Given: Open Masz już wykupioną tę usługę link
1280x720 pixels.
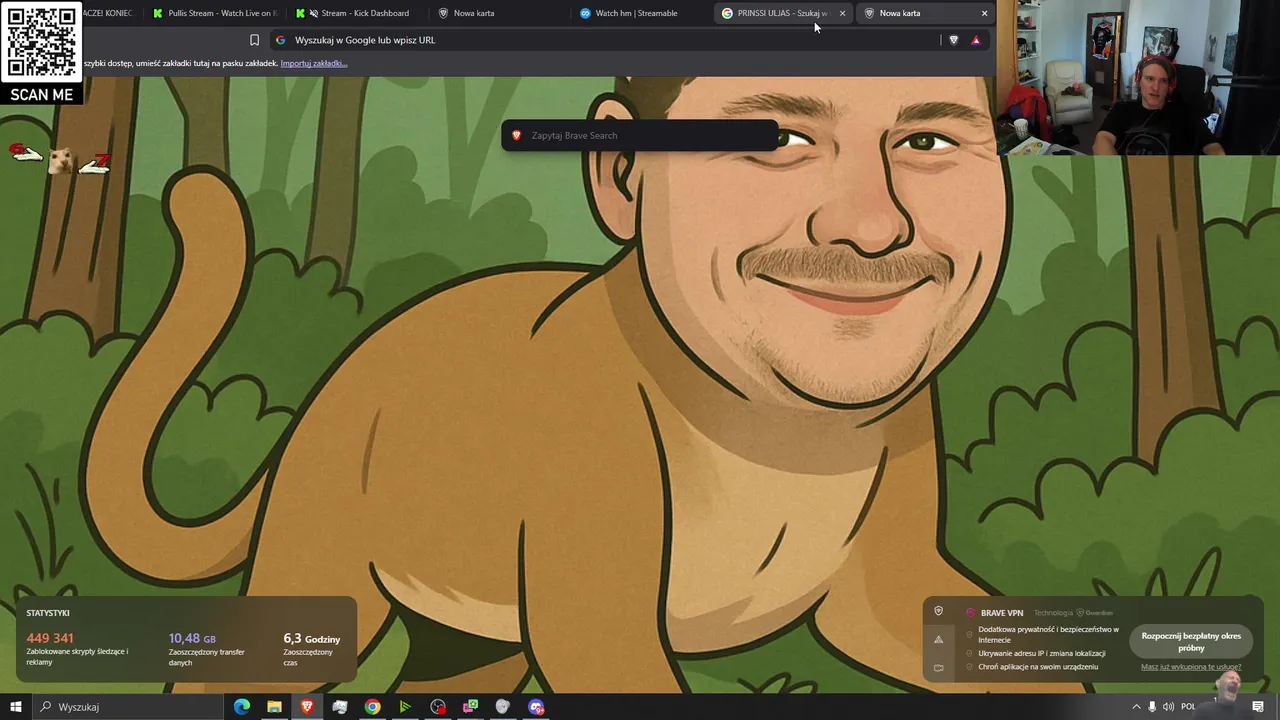Looking at the screenshot, I should tap(1191, 667).
